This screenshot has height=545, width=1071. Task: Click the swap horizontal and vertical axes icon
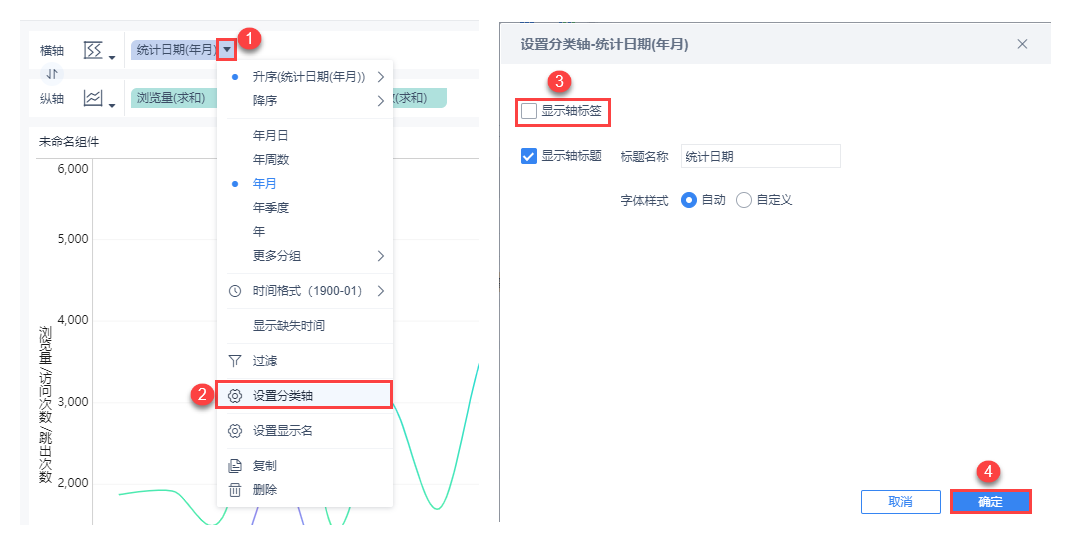[53, 74]
